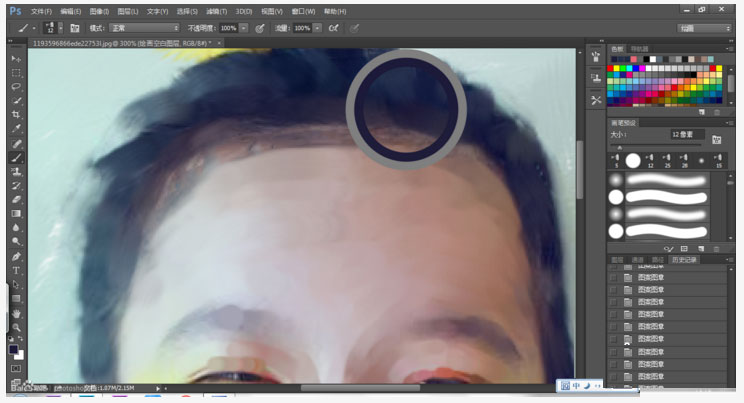
Task: Select the hard round brush thumbnail
Action: coord(633,161)
